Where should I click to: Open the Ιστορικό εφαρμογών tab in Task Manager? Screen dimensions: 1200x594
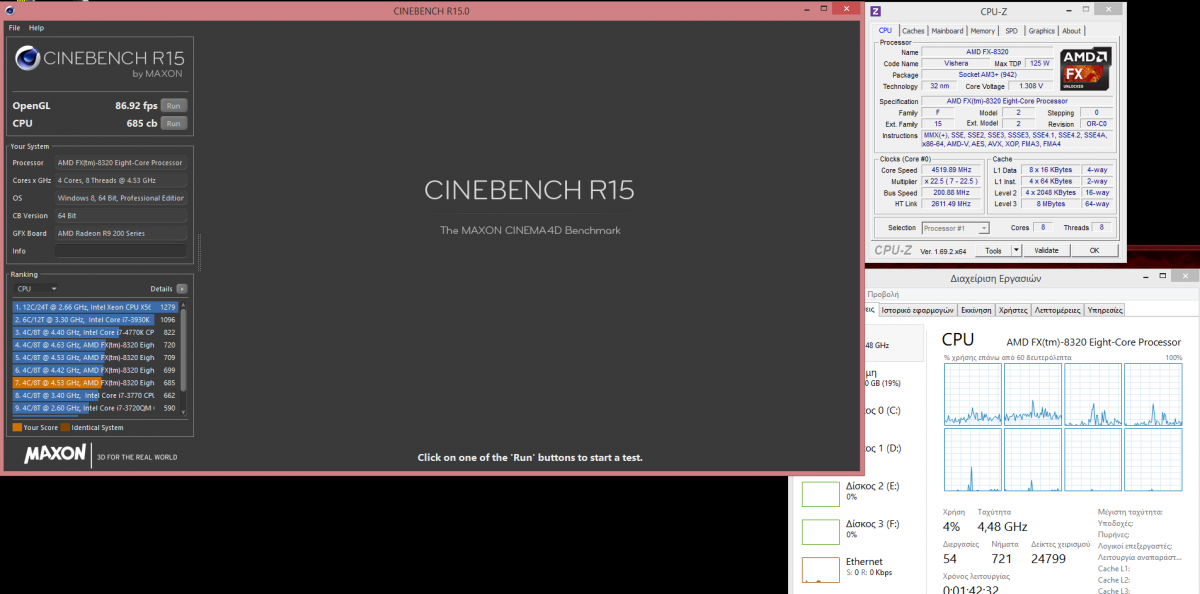pyautogui.click(x=917, y=310)
